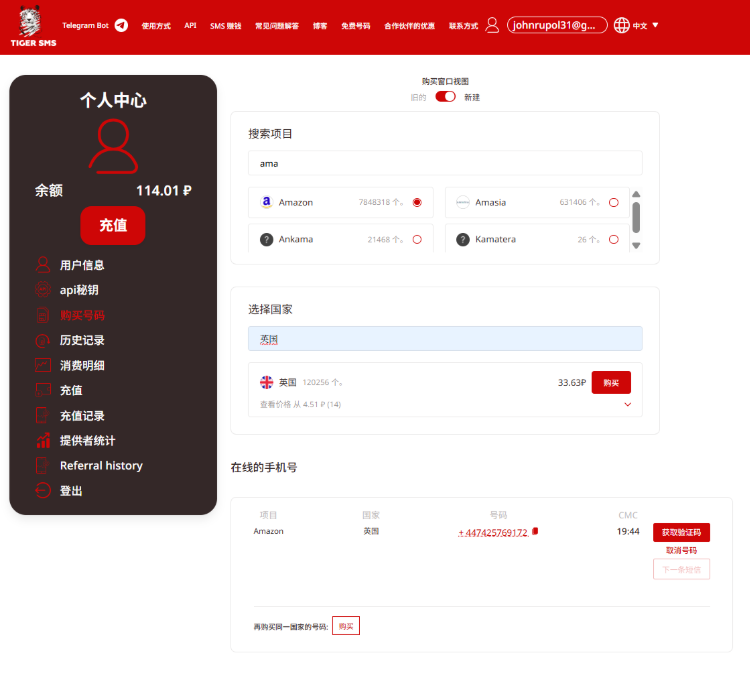Click the 获取验证码 button
The height and width of the screenshot is (691, 750).
point(681,532)
